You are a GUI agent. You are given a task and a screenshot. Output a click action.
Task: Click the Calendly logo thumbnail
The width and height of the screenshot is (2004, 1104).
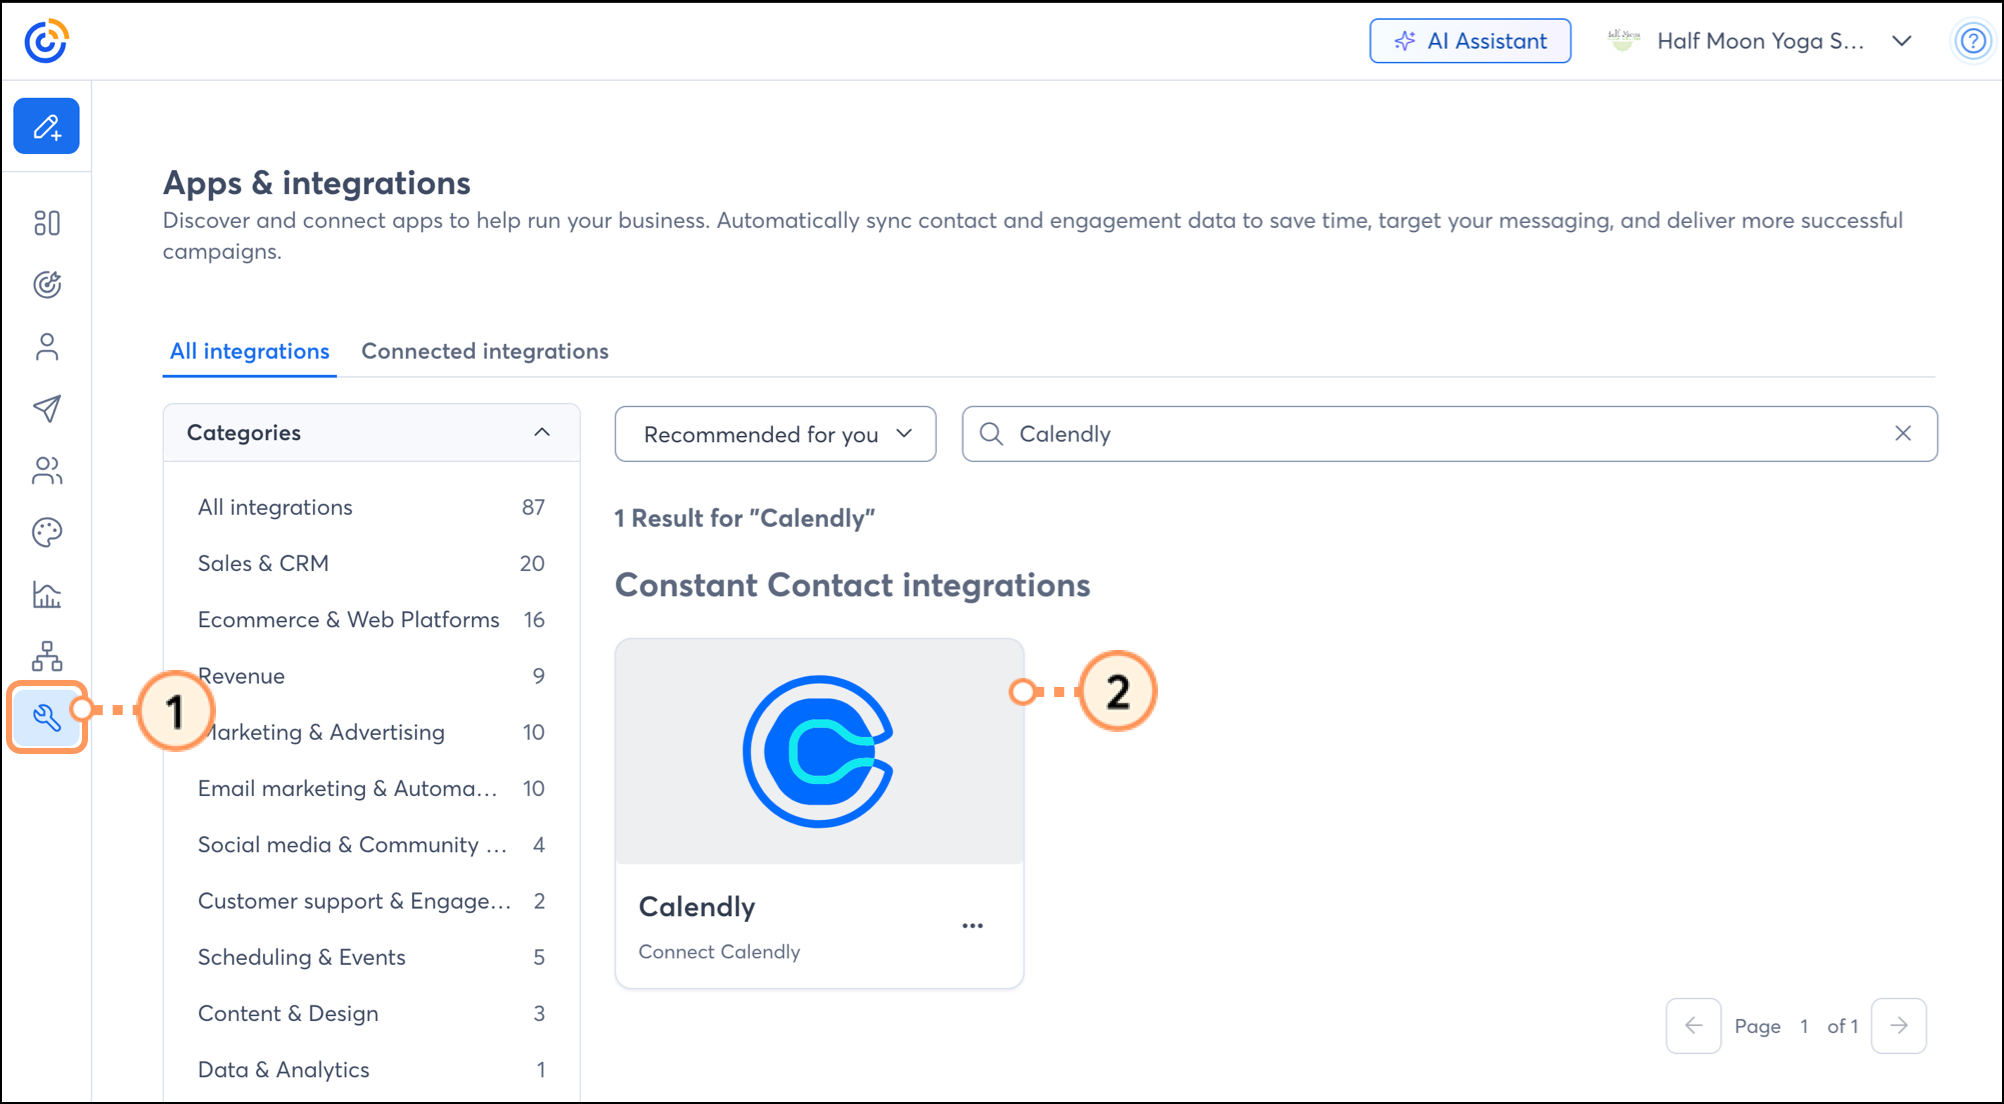click(819, 751)
